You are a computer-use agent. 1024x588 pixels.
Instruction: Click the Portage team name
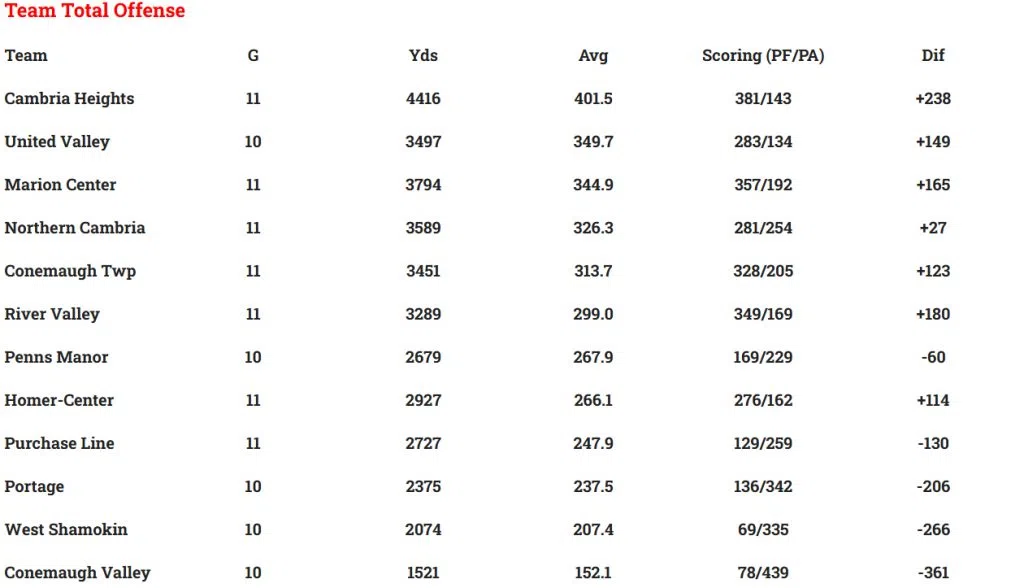coord(34,486)
